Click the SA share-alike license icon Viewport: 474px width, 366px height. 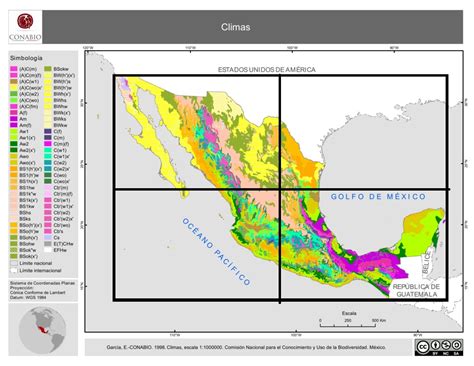[x=457, y=345]
